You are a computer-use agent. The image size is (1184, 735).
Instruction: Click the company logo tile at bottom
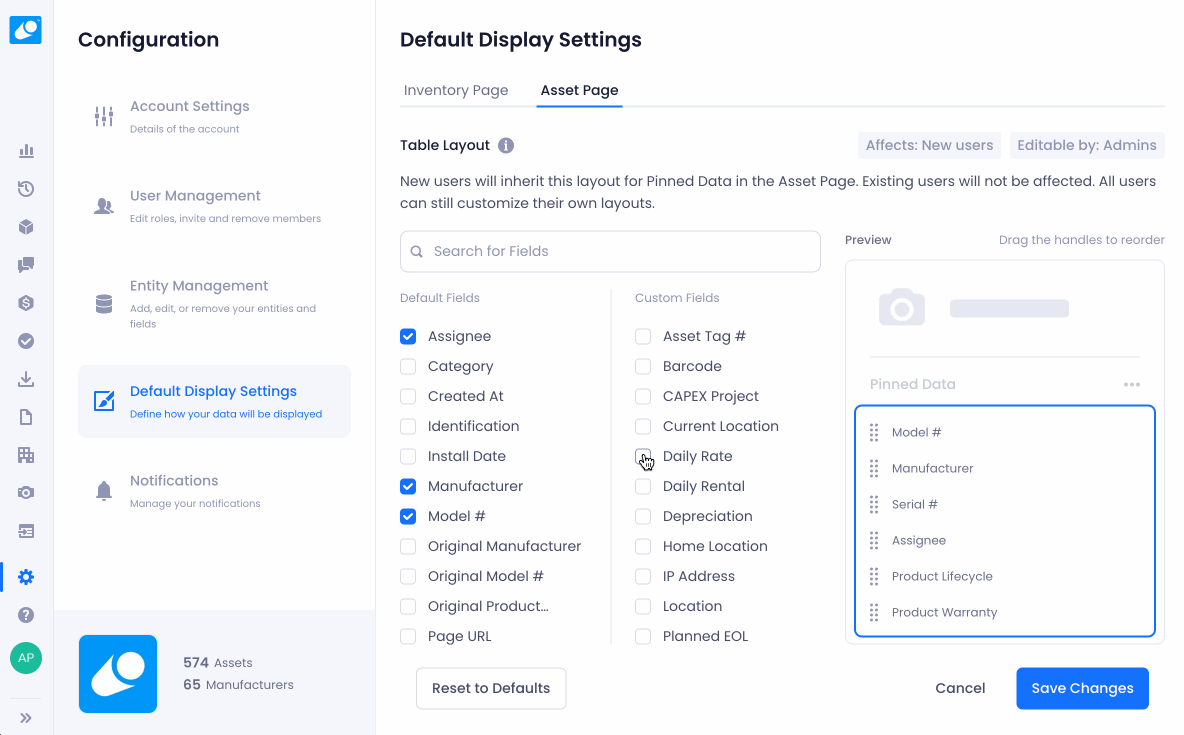point(118,674)
